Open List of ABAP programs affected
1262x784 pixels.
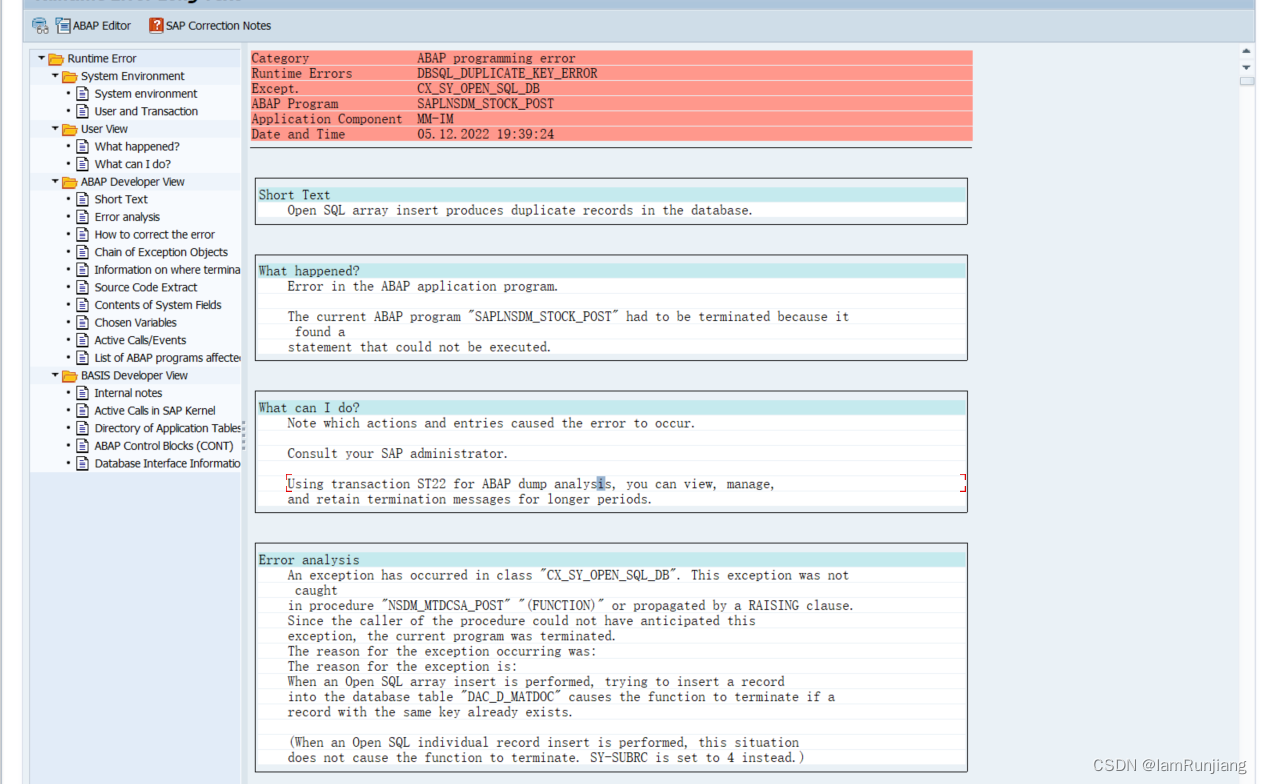coord(167,357)
